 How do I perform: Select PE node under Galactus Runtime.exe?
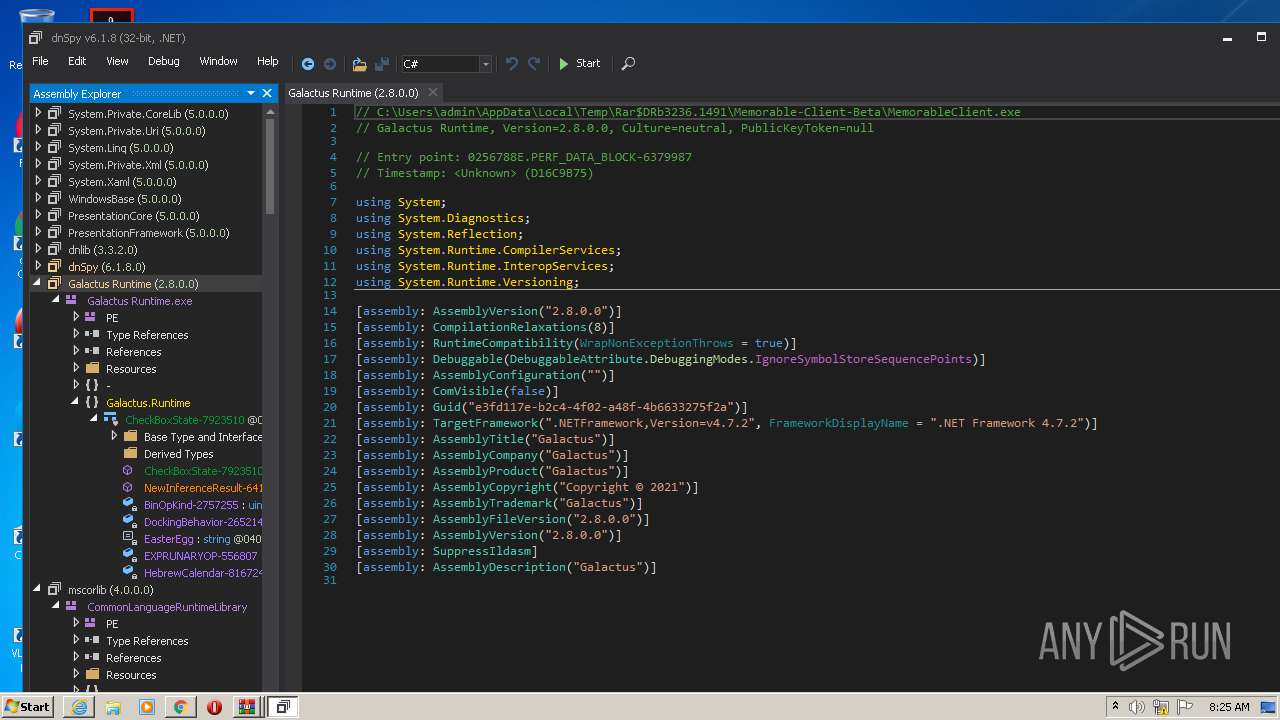click(112, 318)
